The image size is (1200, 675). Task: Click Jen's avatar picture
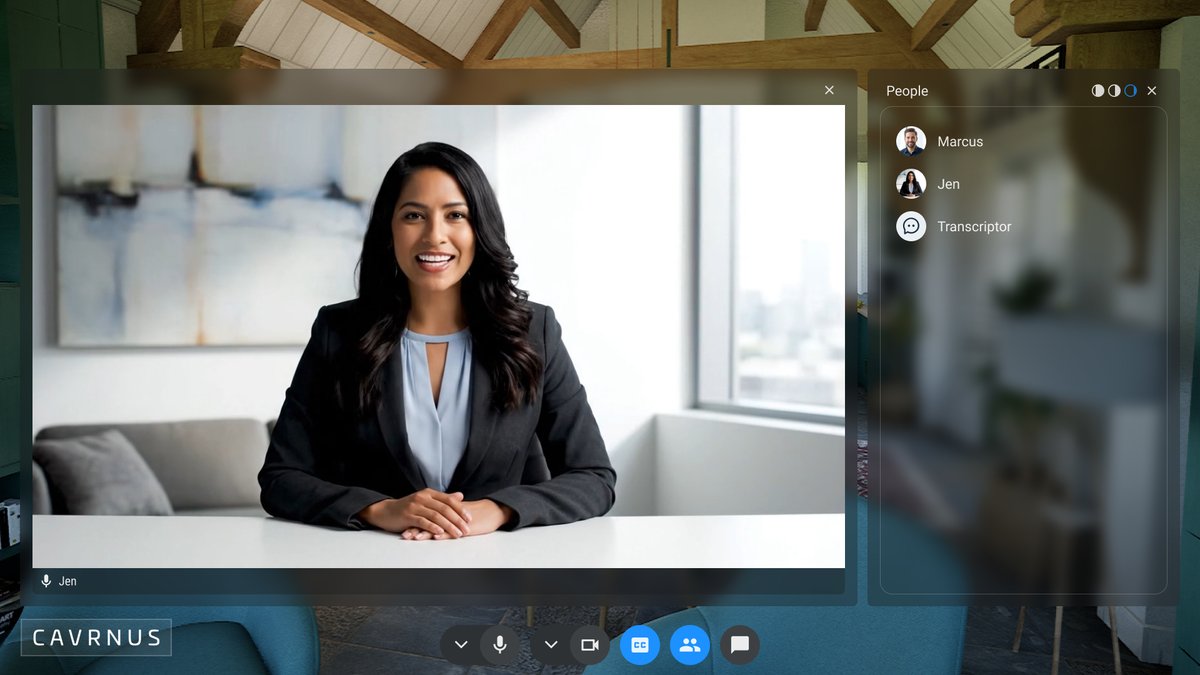point(911,184)
